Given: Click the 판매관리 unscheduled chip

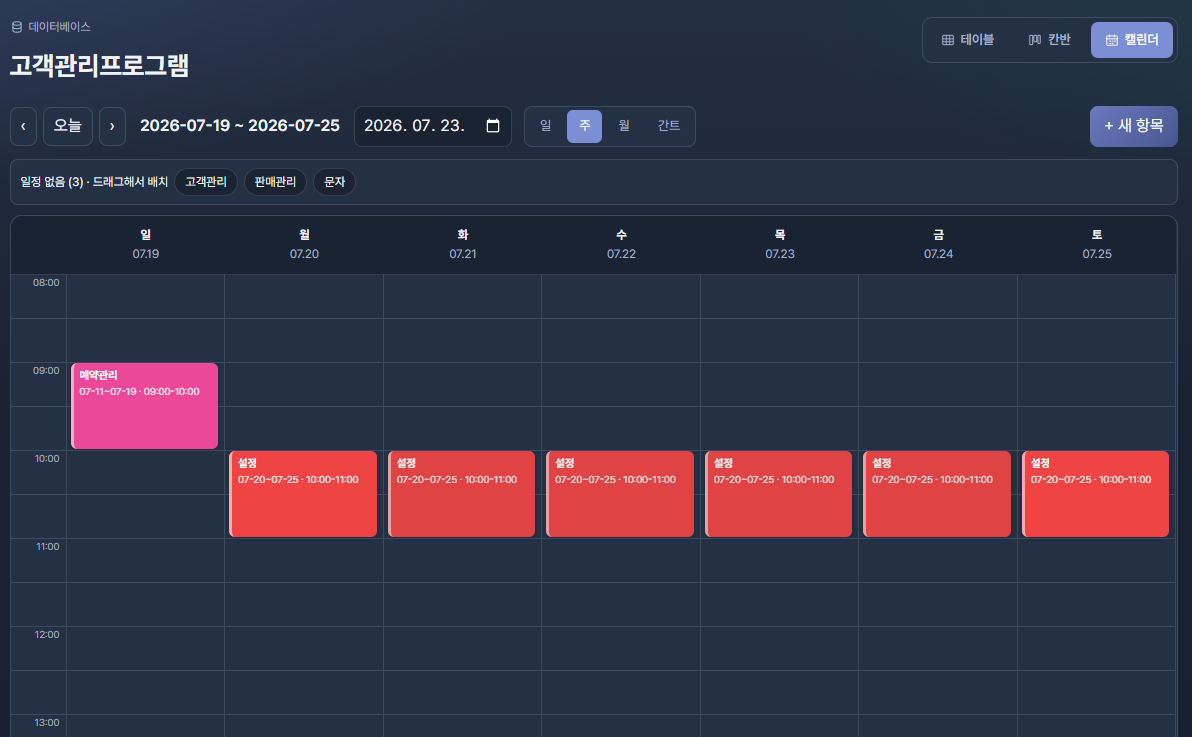Looking at the screenshot, I should coord(275,182).
